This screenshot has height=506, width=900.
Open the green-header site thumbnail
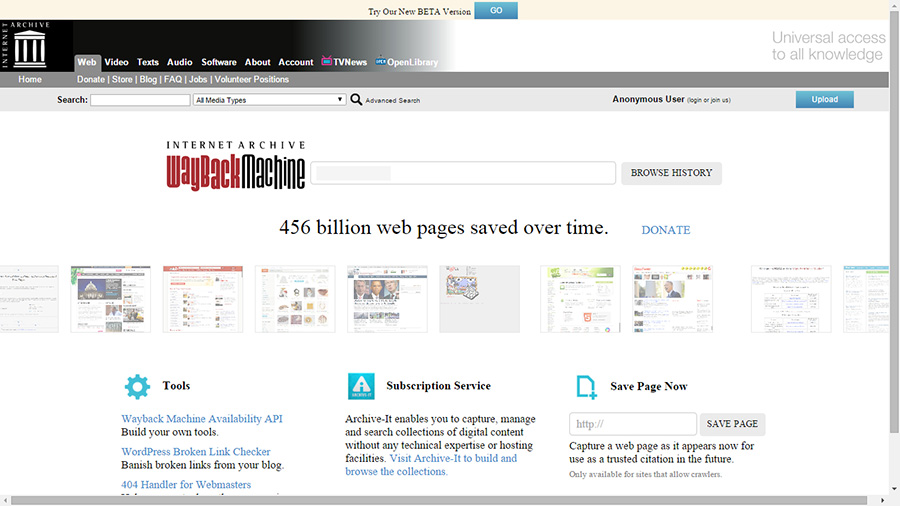pyautogui.click(x=580, y=299)
